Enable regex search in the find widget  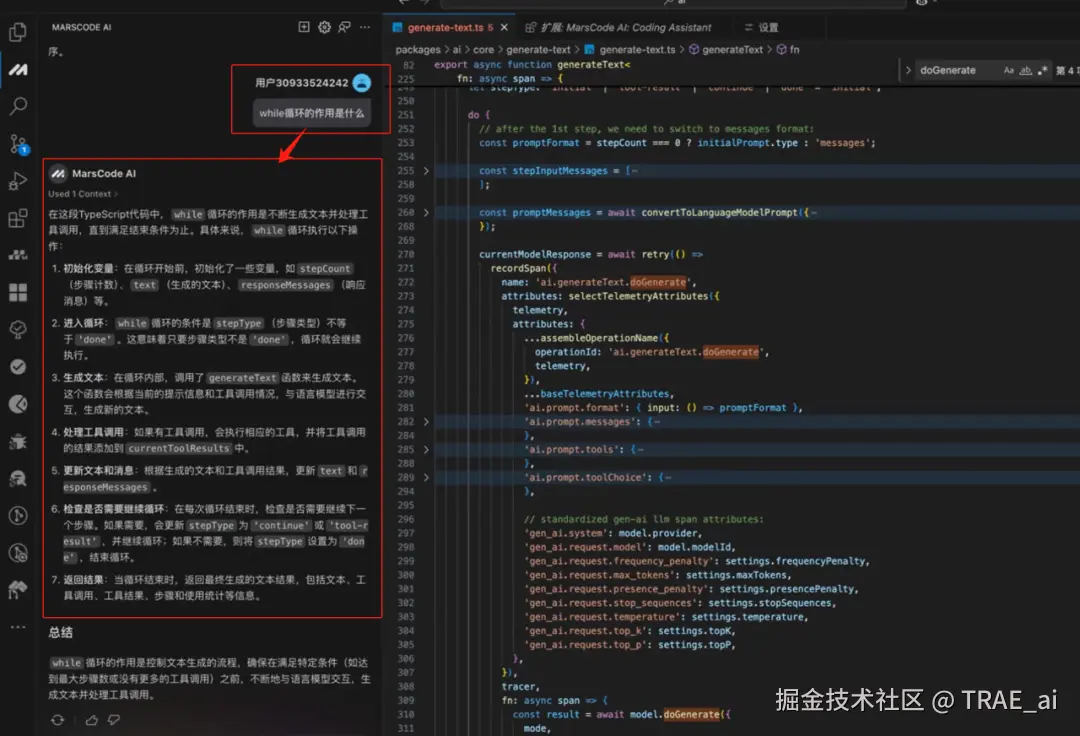(x=1044, y=70)
